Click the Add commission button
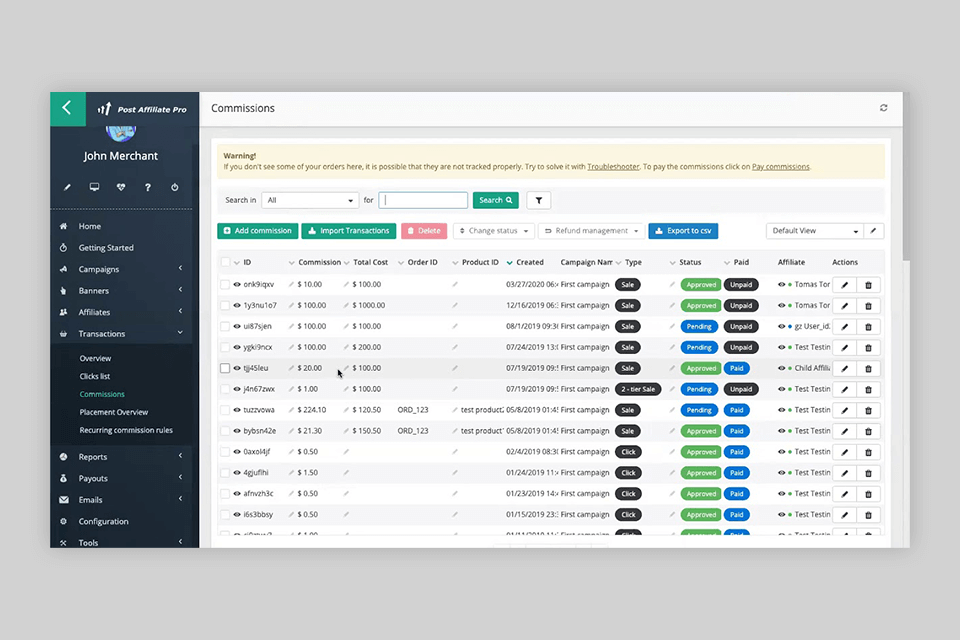This screenshot has height=640, width=960. coord(258,231)
